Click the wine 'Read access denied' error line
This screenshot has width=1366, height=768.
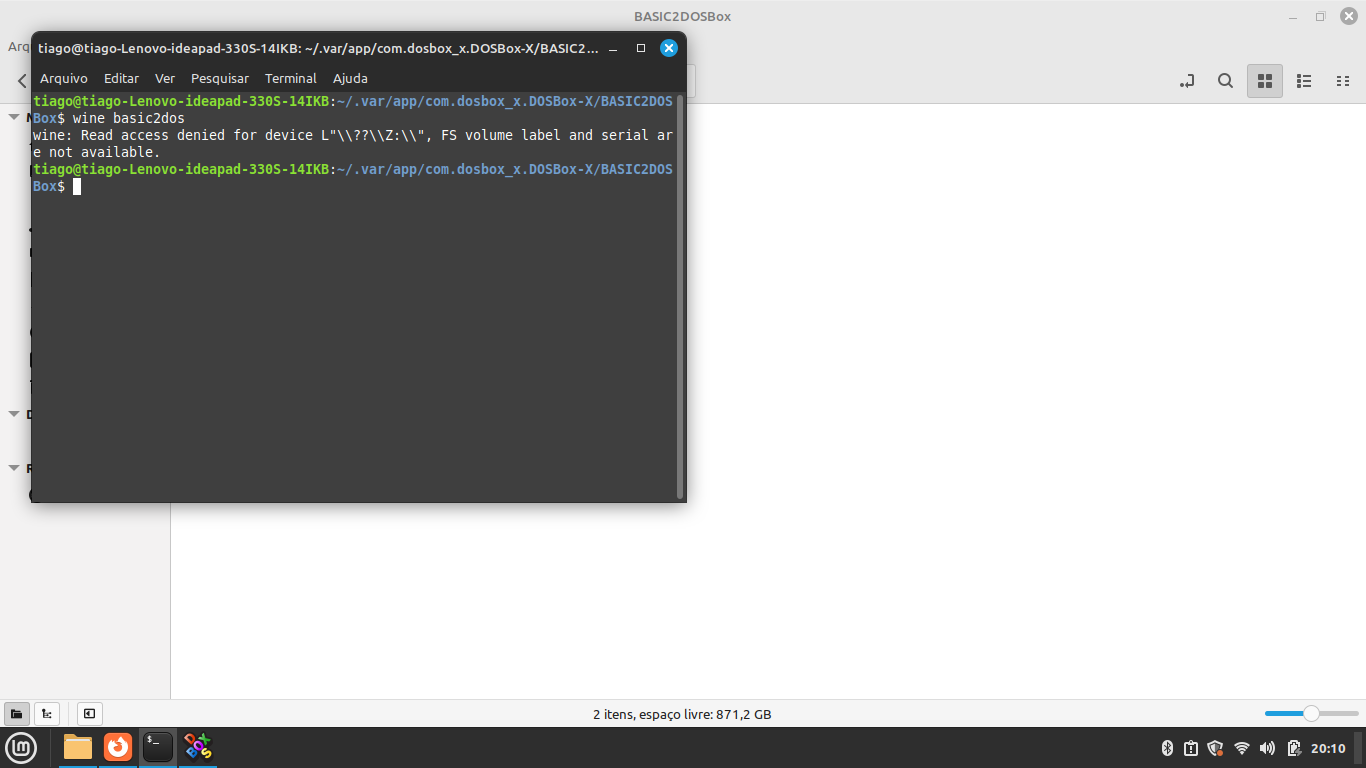[352, 143]
